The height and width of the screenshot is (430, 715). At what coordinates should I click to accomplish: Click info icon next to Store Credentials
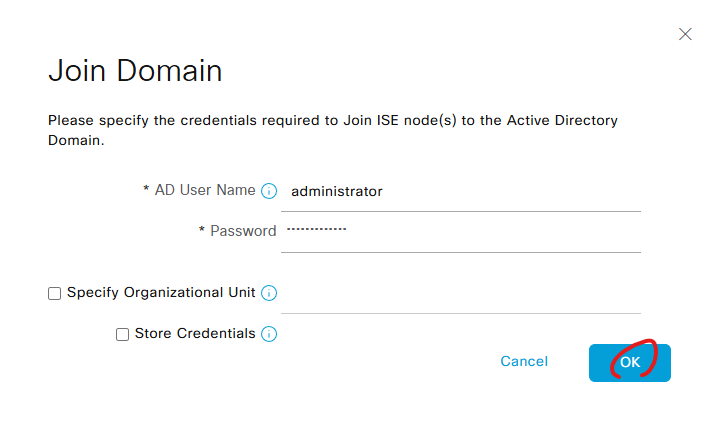click(x=269, y=334)
